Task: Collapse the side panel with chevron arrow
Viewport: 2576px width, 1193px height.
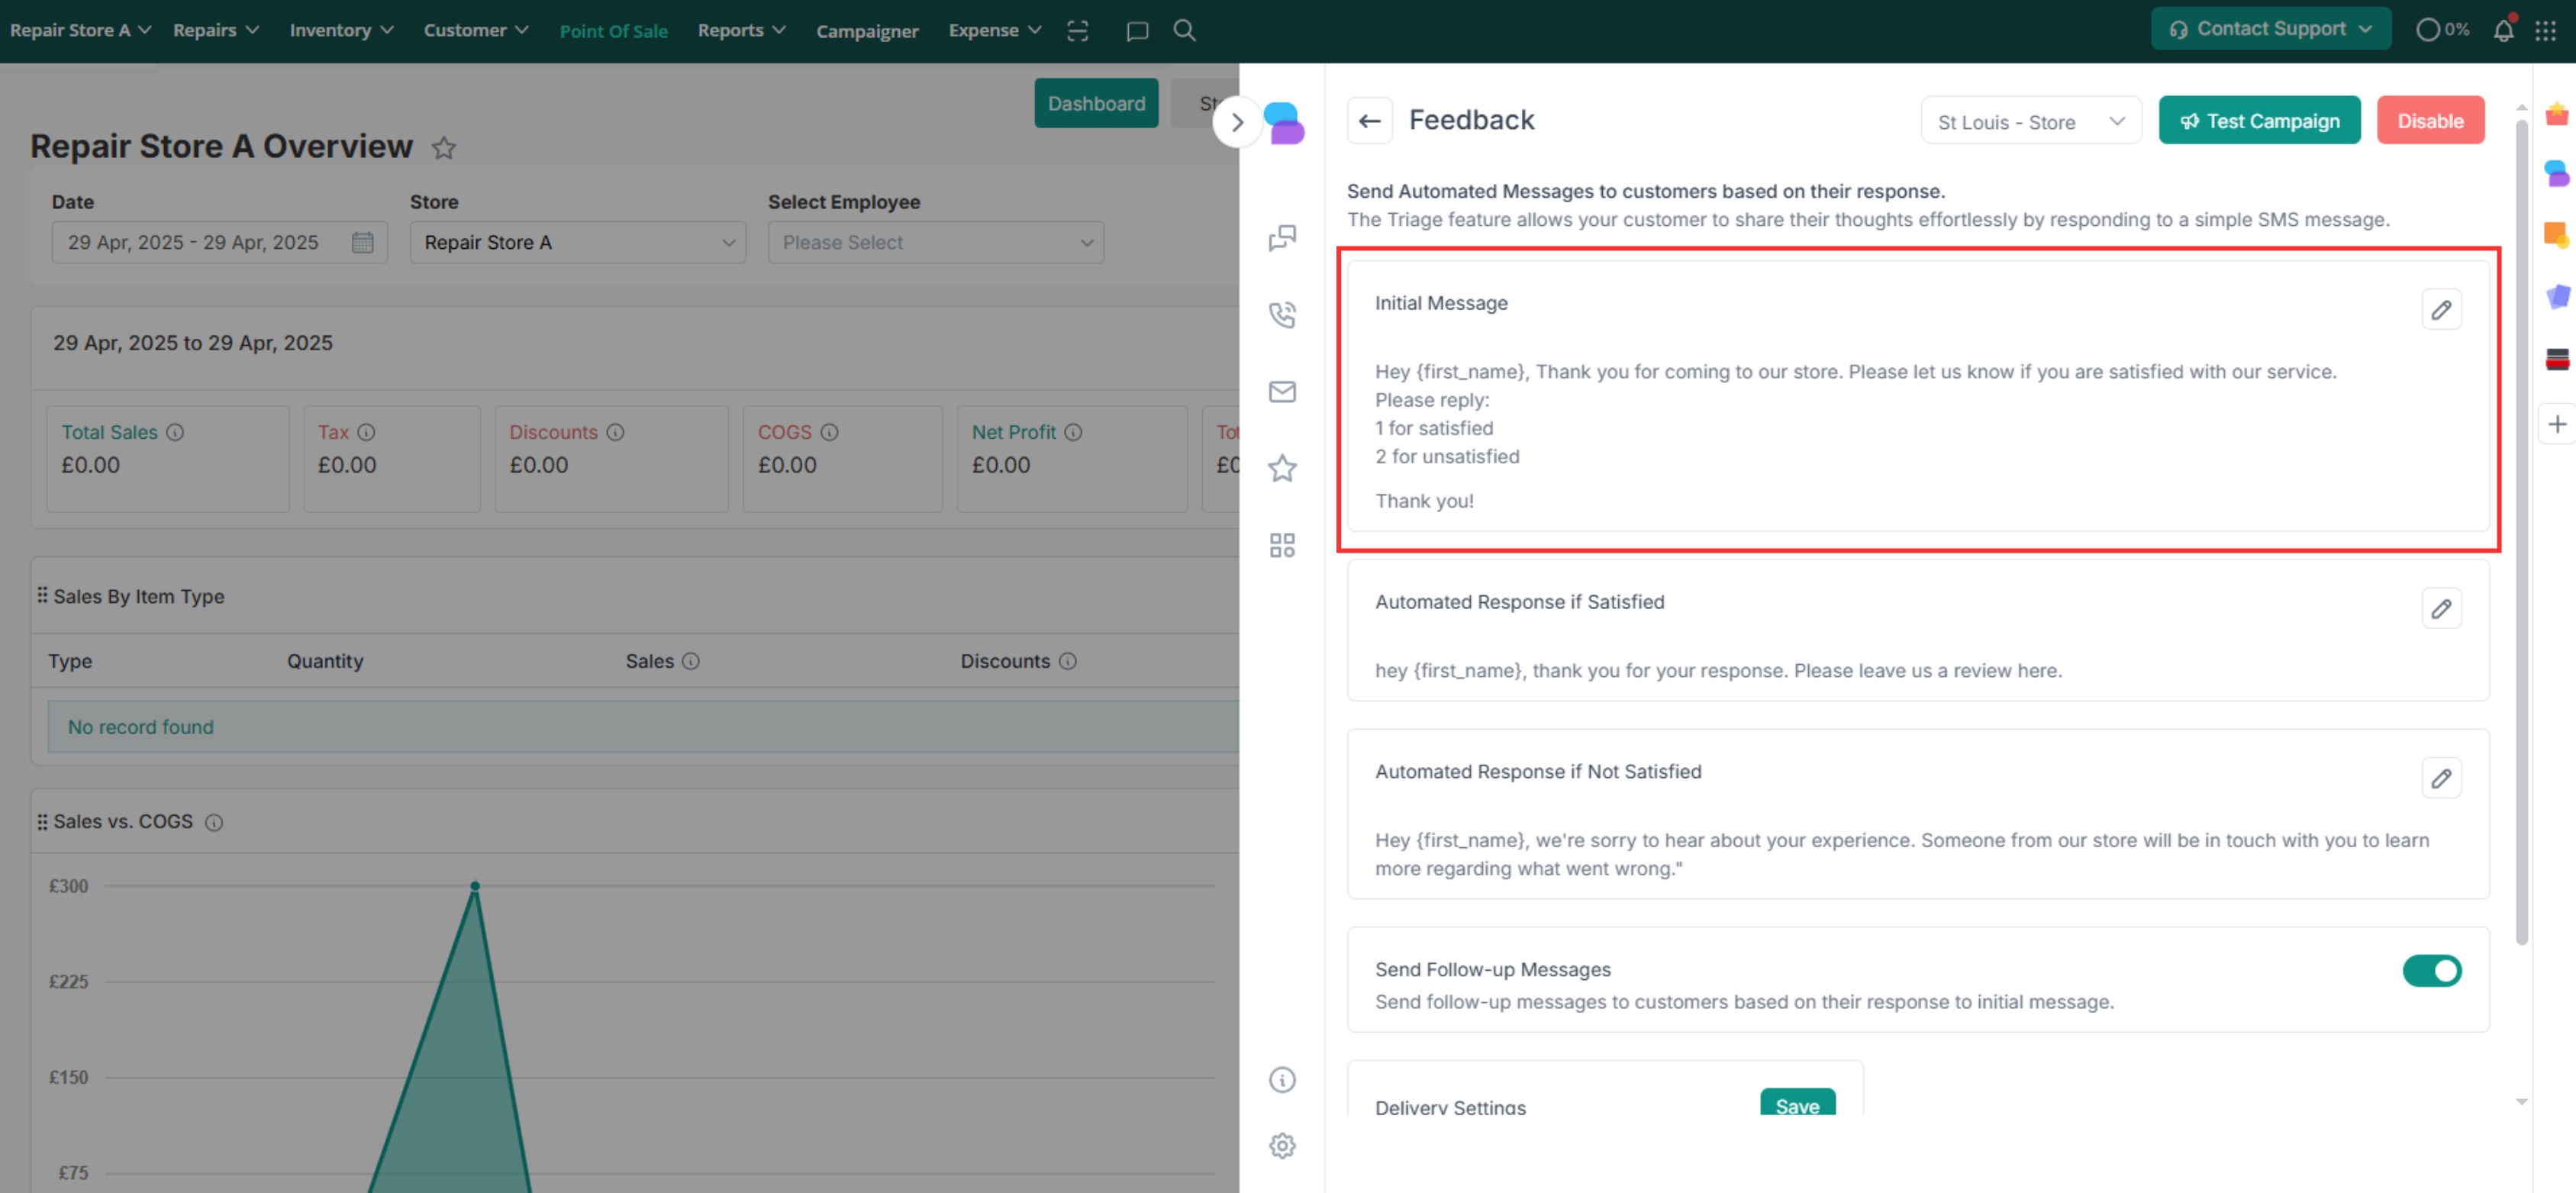Action: point(1237,122)
